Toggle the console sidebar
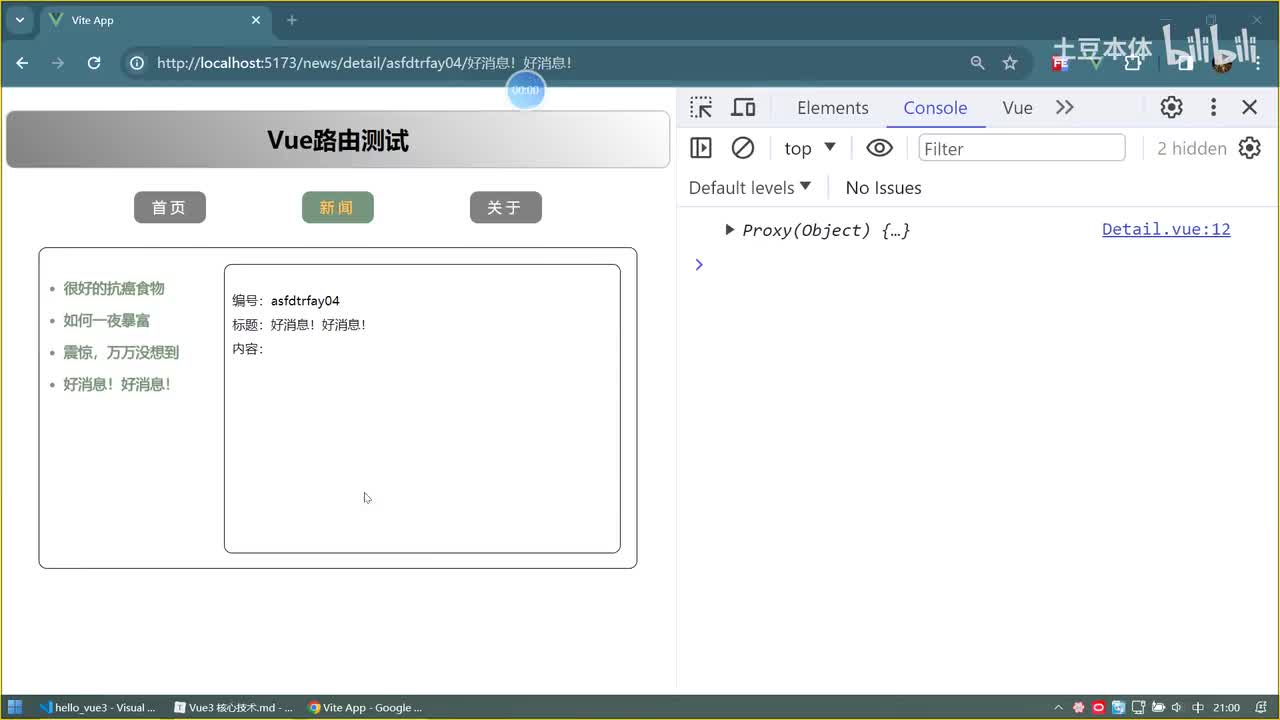Viewport: 1280px width, 720px height. point(701,148)
